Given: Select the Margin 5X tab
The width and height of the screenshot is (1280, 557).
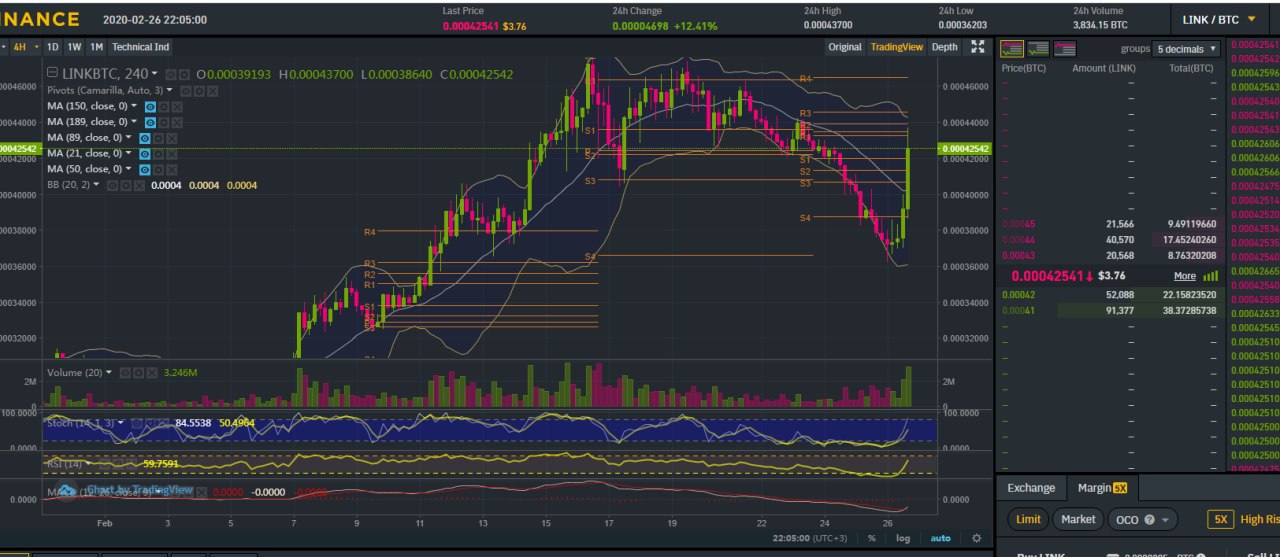Looking at the screenshot, I should click(x=1101, y=488).
